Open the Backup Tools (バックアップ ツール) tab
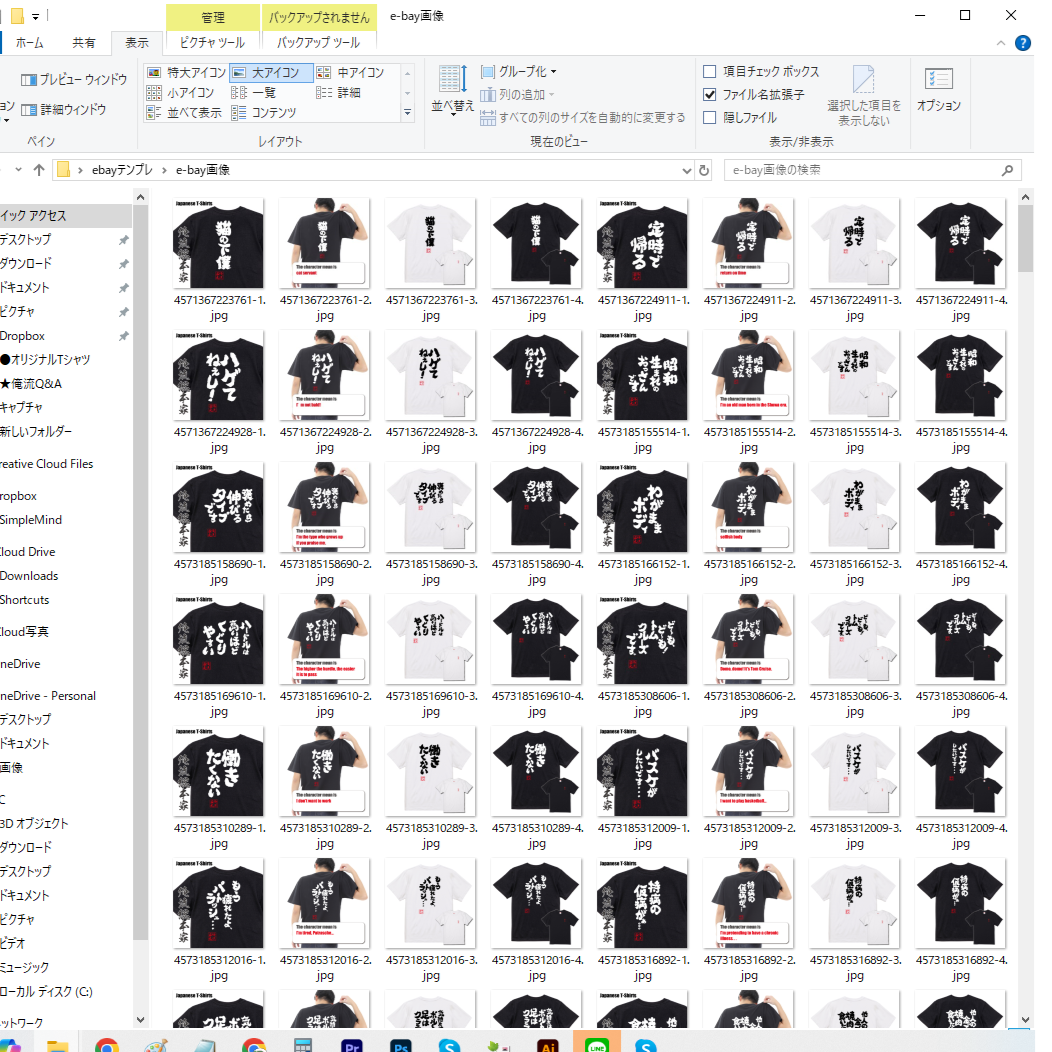The image size is (1052, 1052). [319, 43]
